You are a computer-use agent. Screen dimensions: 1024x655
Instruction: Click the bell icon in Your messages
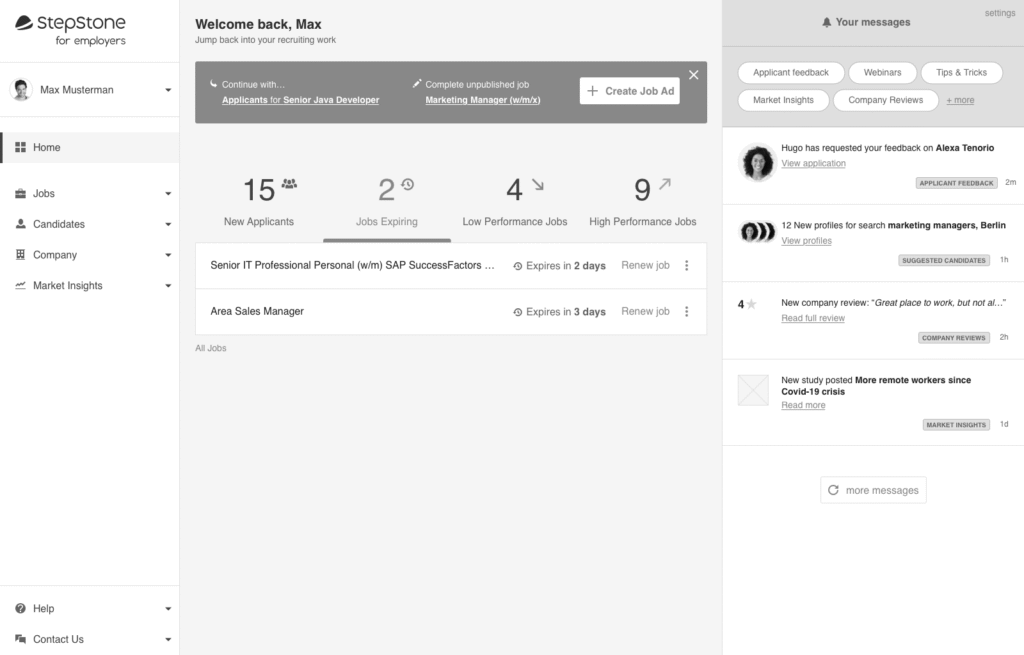click(827, 22)
